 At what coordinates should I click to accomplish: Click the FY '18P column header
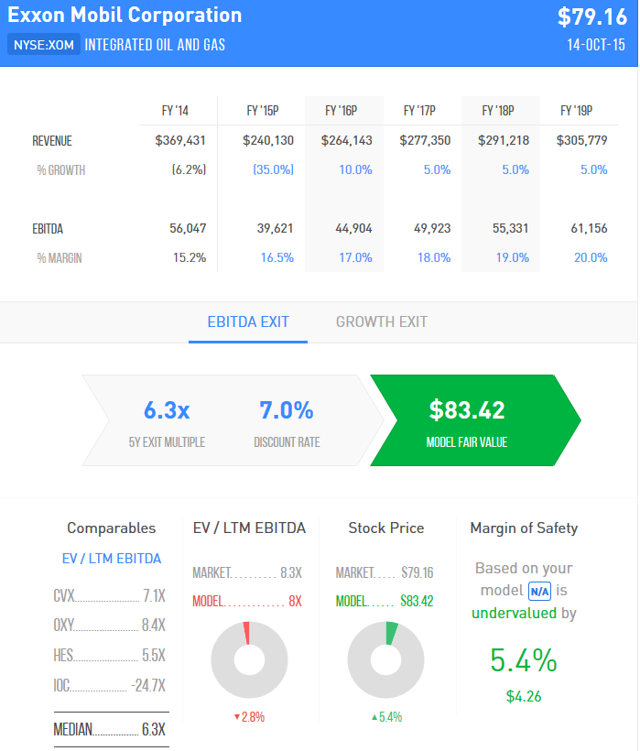coord(498,111)
